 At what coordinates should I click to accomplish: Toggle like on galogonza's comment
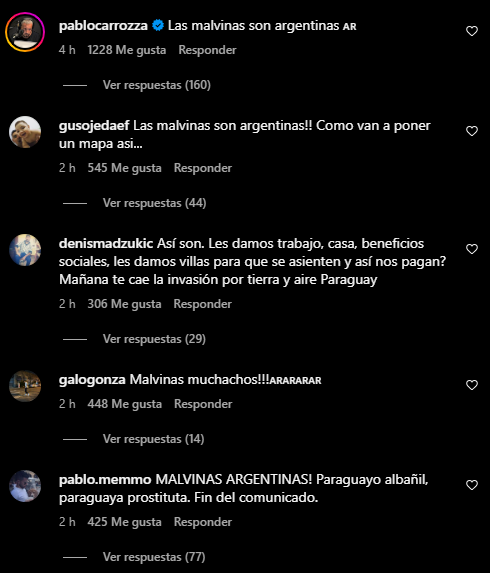point(472,385)
